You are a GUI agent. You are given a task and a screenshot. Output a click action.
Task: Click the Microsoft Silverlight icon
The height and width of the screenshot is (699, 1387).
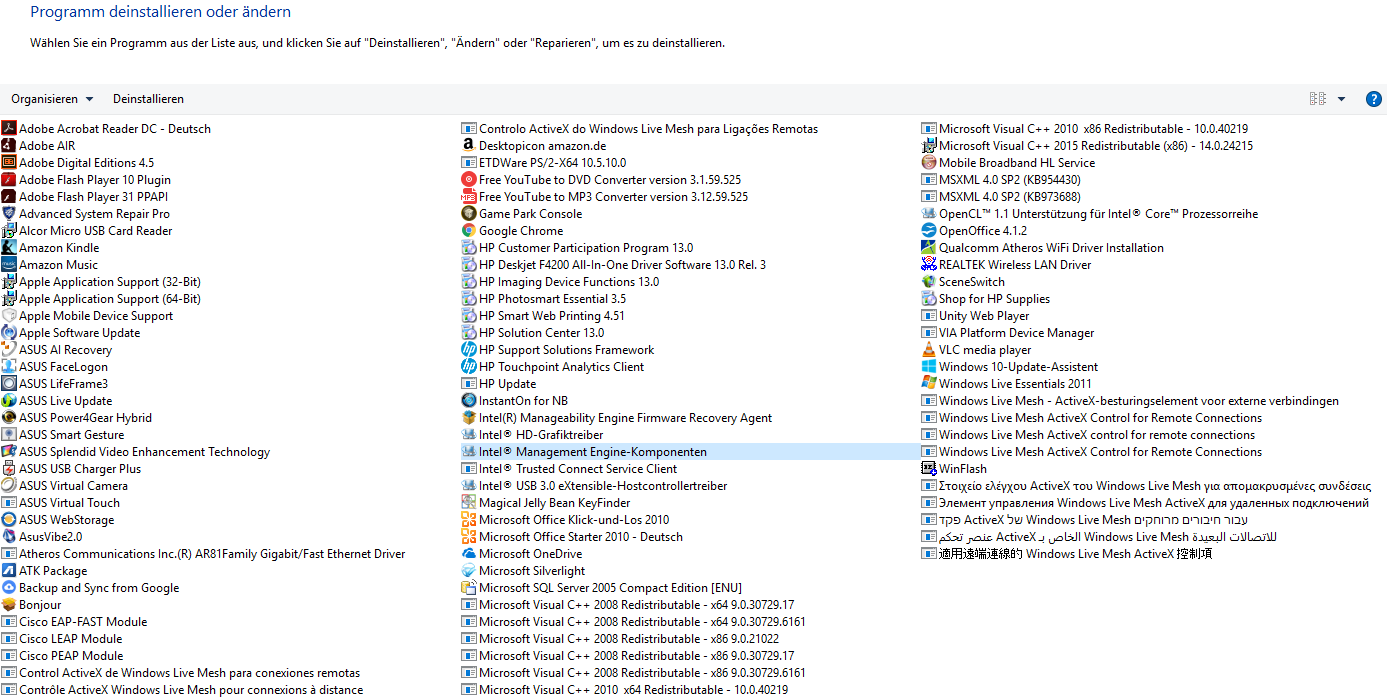[x=469, y=570]
